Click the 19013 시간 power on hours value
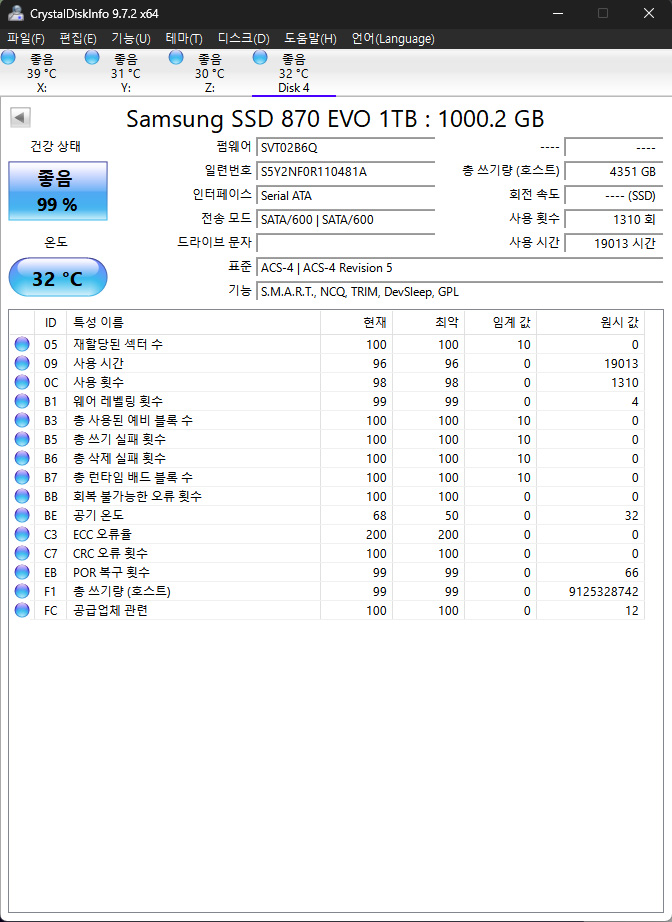 (614, 243)
